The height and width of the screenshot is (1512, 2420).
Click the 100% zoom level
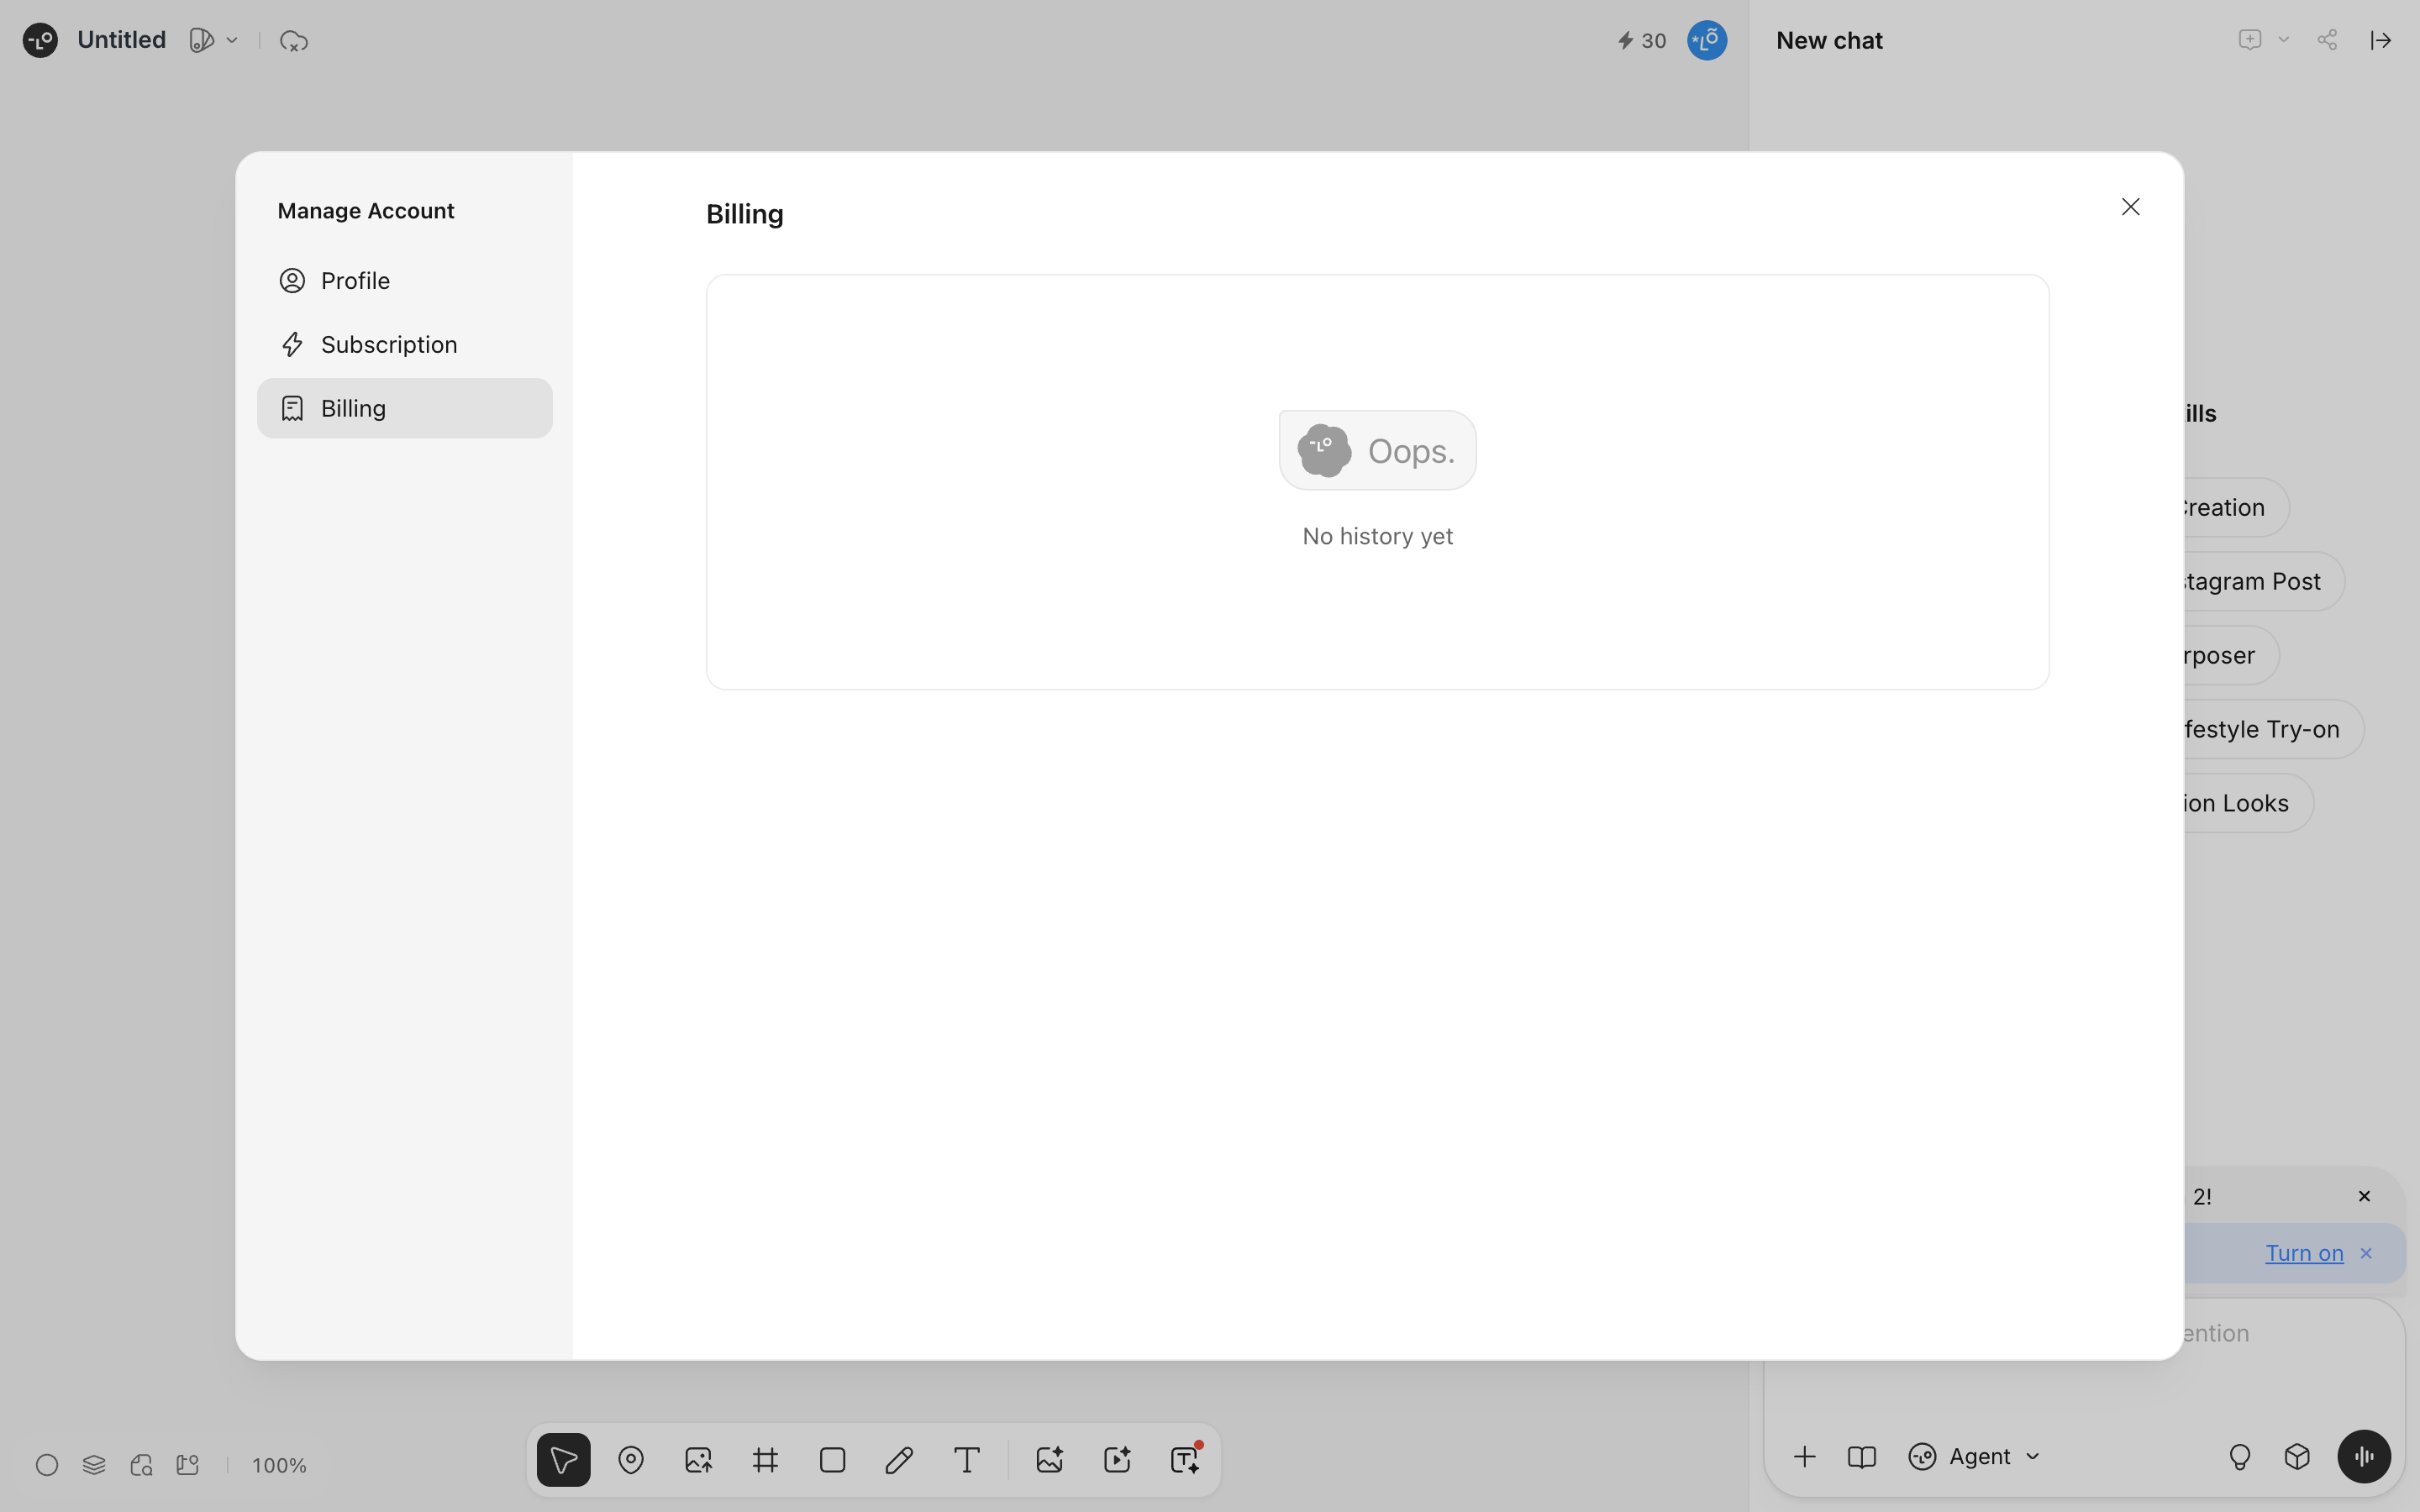279,1466
